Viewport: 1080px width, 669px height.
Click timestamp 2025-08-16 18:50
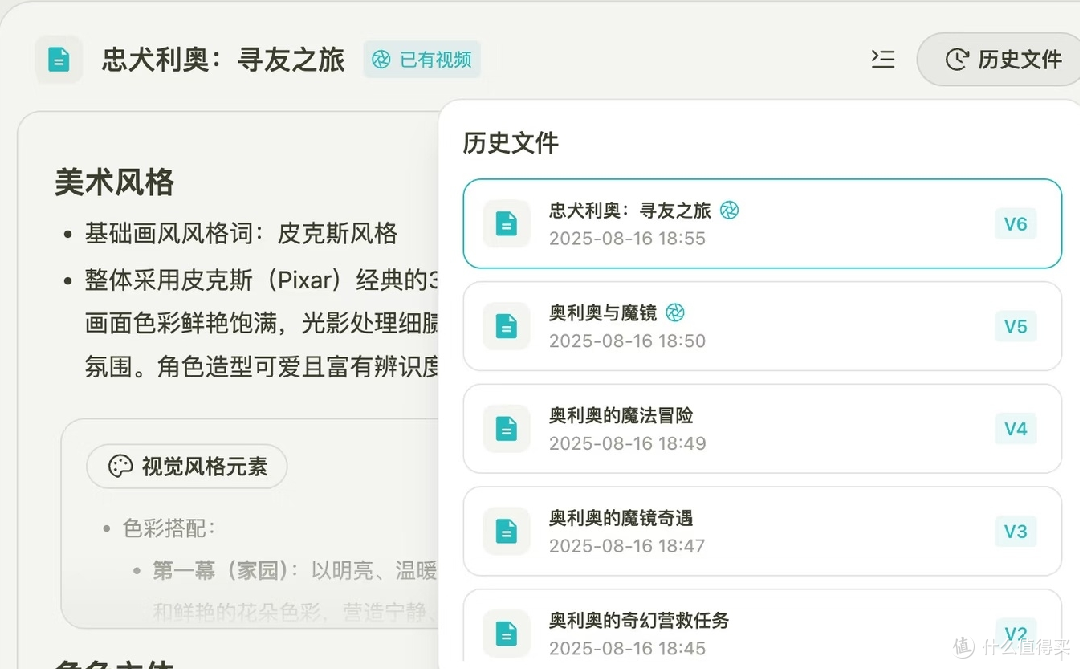point(627,341)
